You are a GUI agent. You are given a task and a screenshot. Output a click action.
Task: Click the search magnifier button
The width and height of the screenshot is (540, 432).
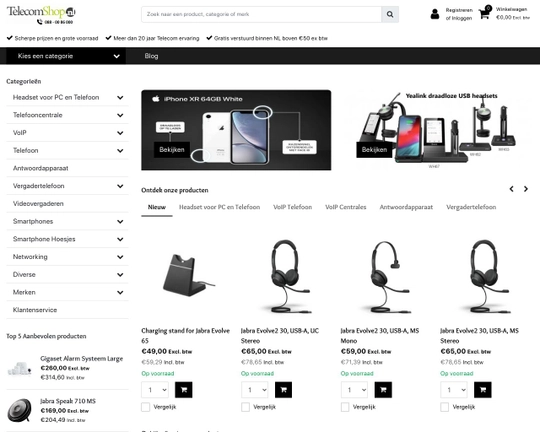(x=390, y=14)
